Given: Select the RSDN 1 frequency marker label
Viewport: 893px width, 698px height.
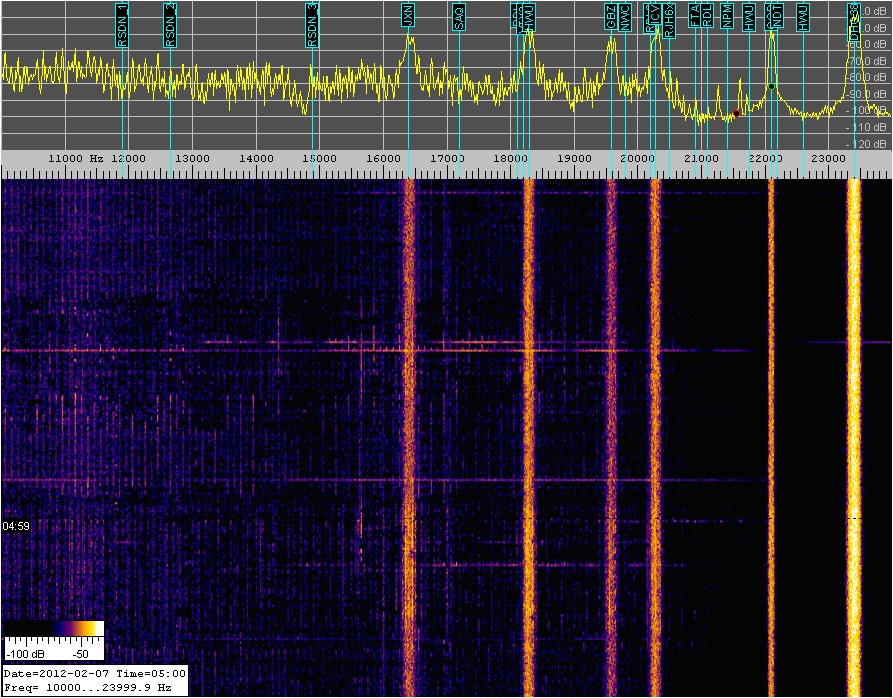Looking at the screenshot, I should pyautogui.click(x=122, y=25).
